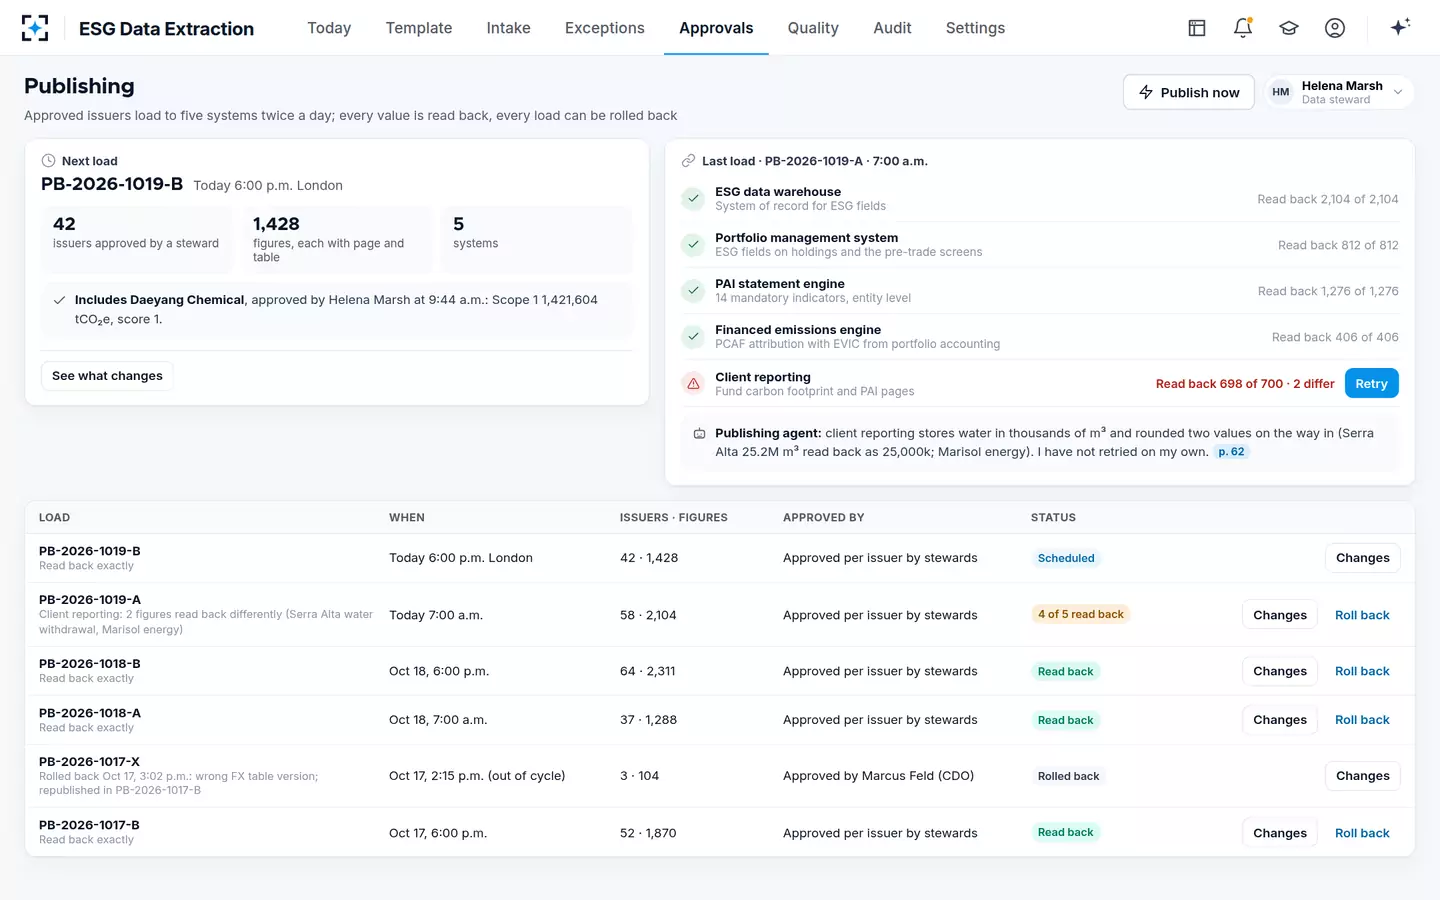View Changes for PB-2026-1019-A

pos(1279,615)
